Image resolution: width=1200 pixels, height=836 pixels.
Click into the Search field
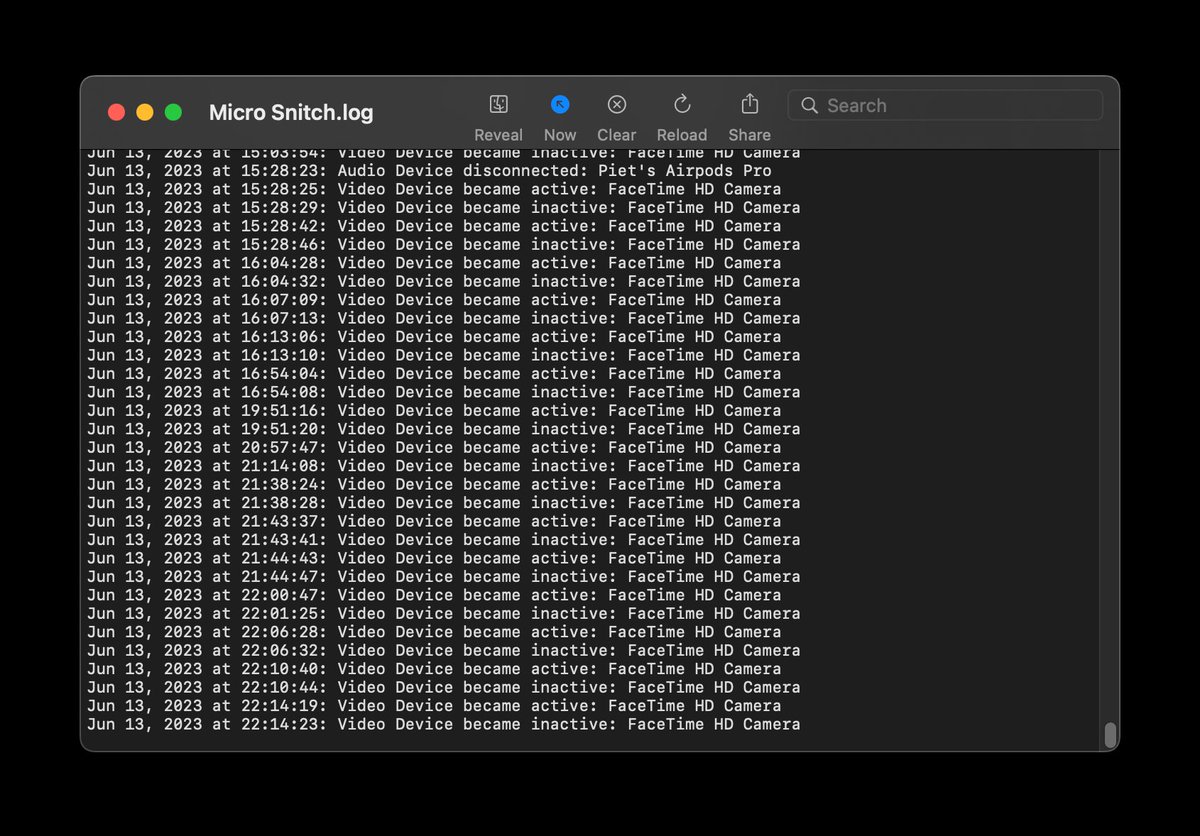click(945, 105)
